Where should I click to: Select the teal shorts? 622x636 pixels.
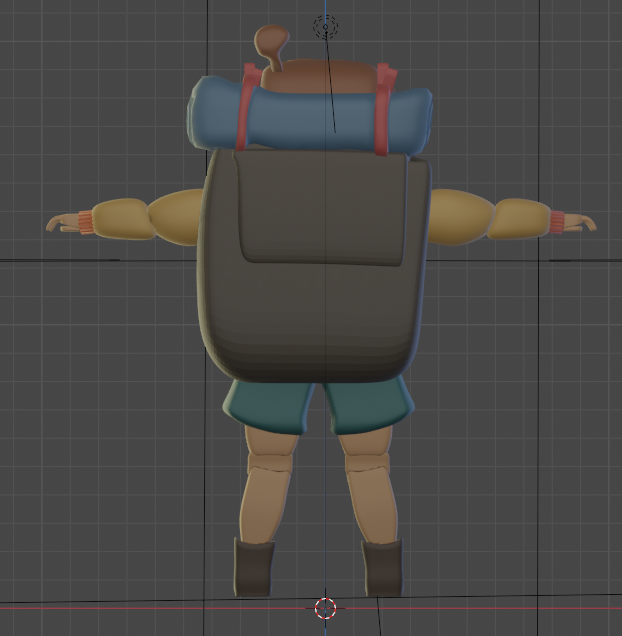[318, 404]
